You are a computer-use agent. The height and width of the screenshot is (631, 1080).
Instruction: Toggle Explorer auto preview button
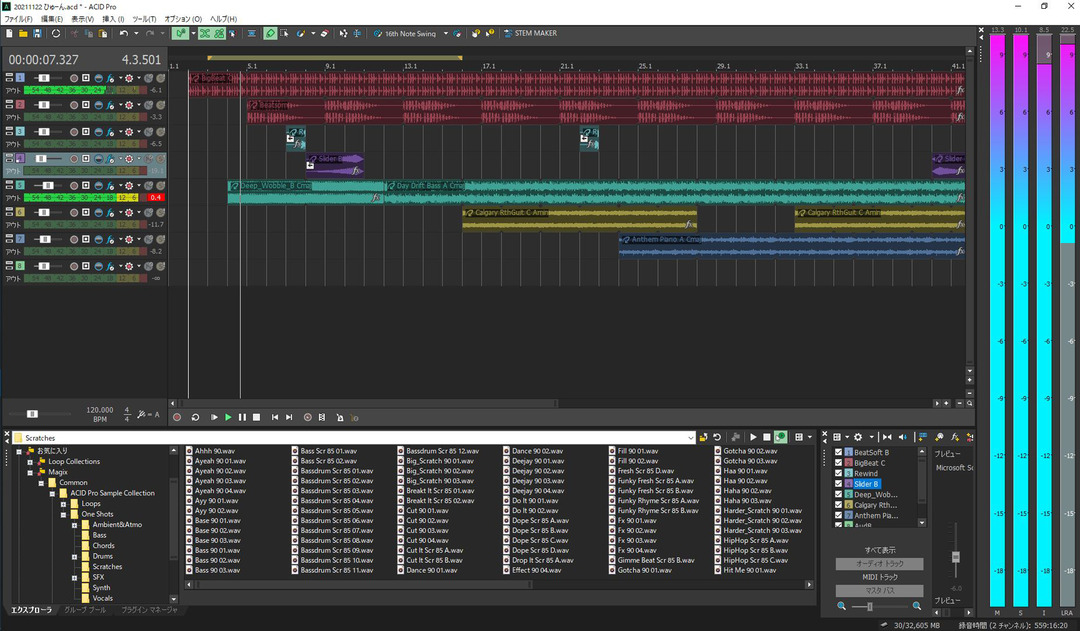click(780, 437)
